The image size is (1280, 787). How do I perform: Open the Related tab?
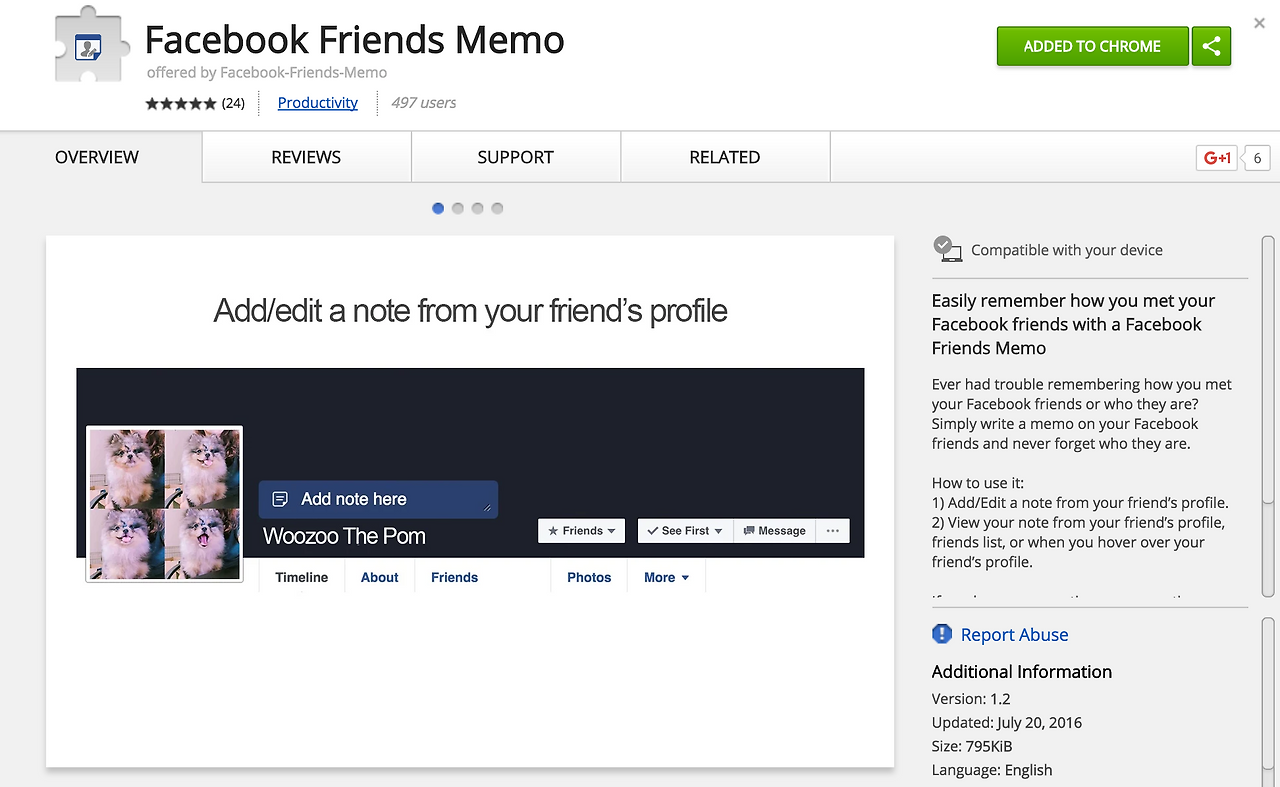tap(725, 157)
